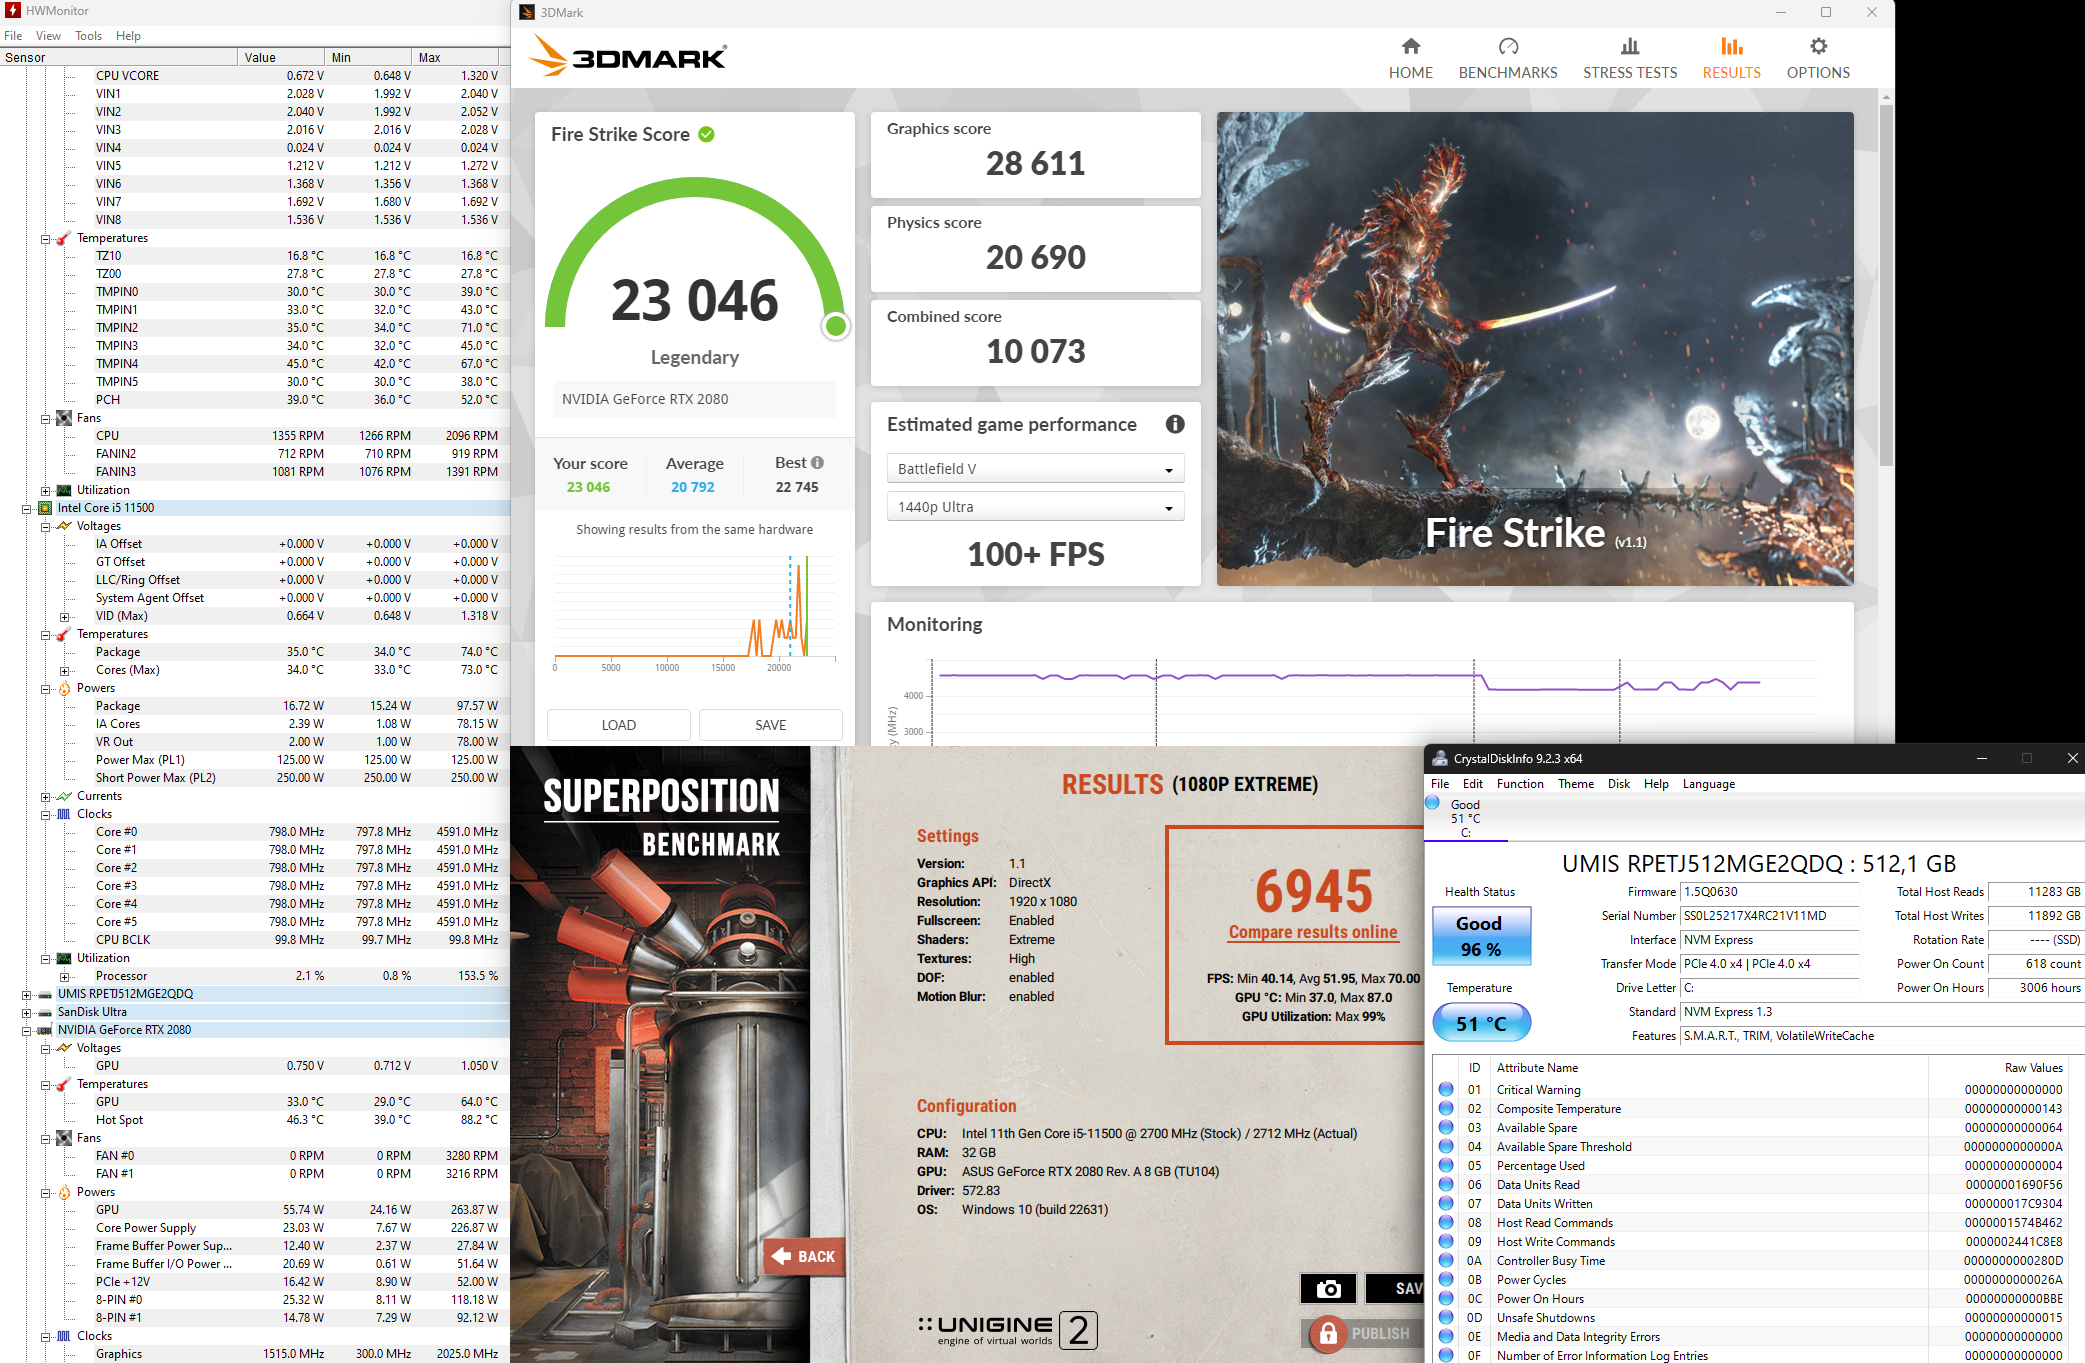The height and width of the screenshot is (1363, 2085).
Task: Click the Intel Core i5 11500 chip icon
Action: [x=45, y=508]
